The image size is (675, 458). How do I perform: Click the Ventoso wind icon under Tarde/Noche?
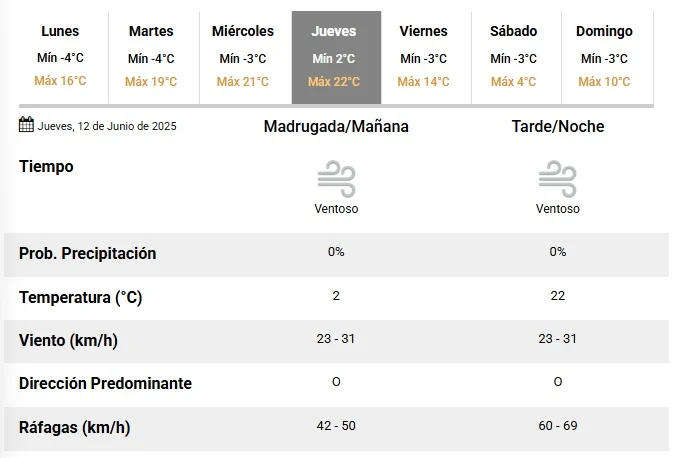[557, 179]
